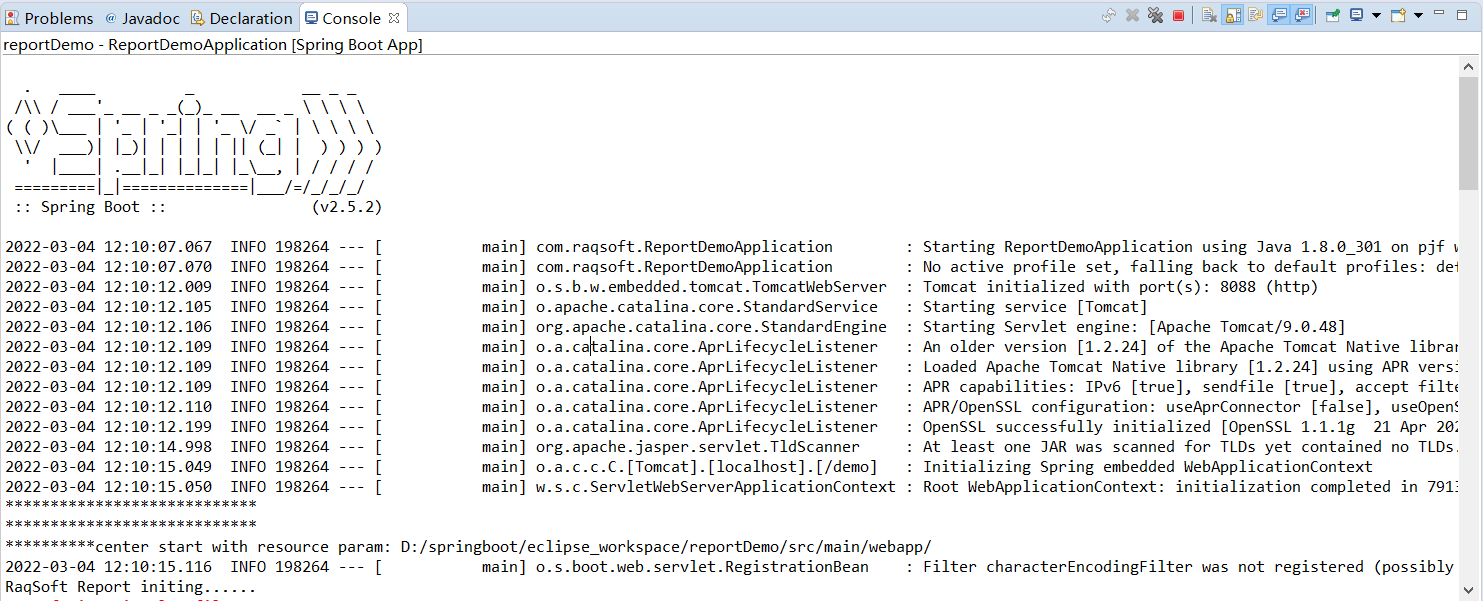Screen dimensions: 1483x601
Task: Toggle Word Wrap in the console
Action: tap(1255, 15)
